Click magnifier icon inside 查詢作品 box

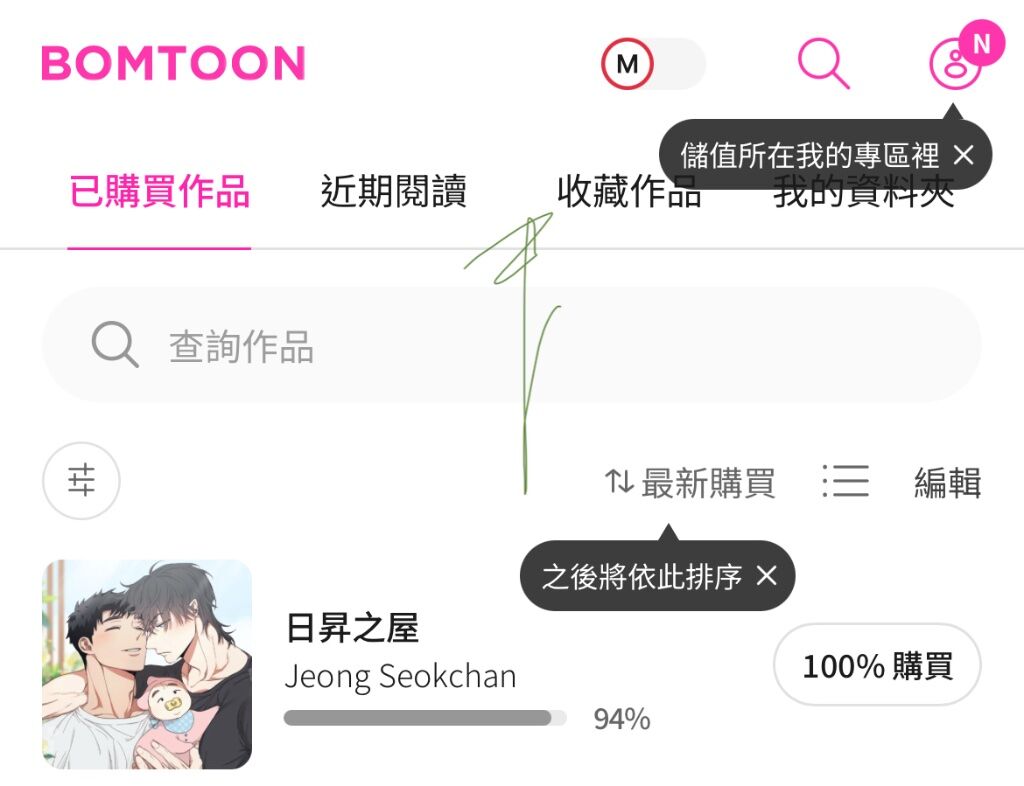[115, 344]
